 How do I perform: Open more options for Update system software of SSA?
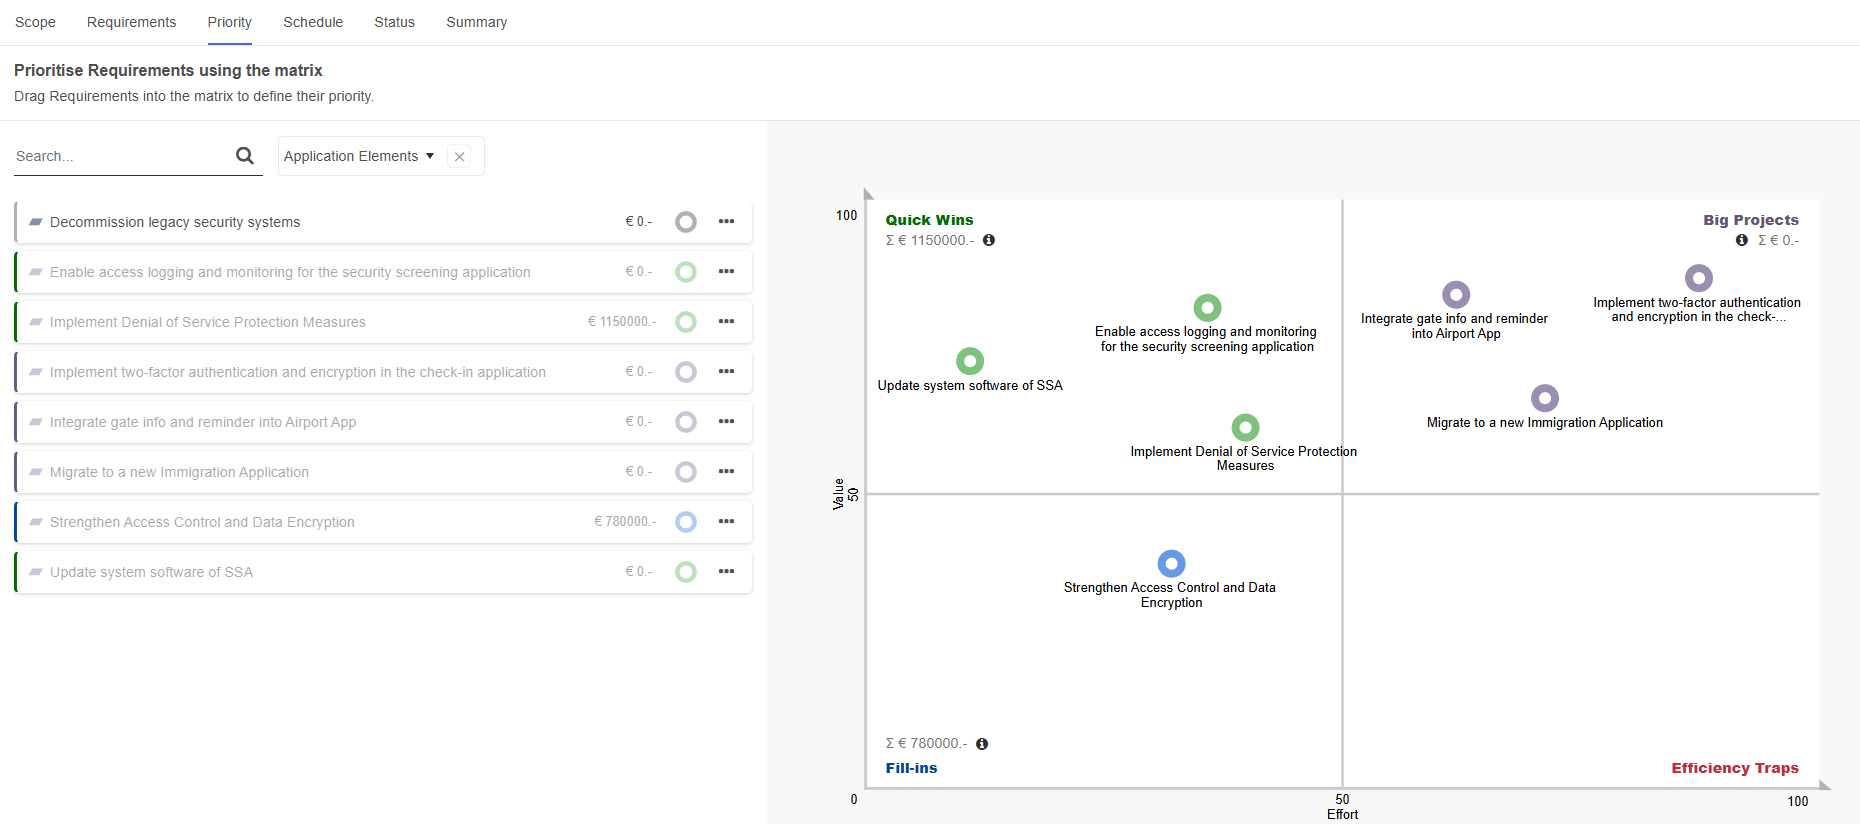click(726, 572)
